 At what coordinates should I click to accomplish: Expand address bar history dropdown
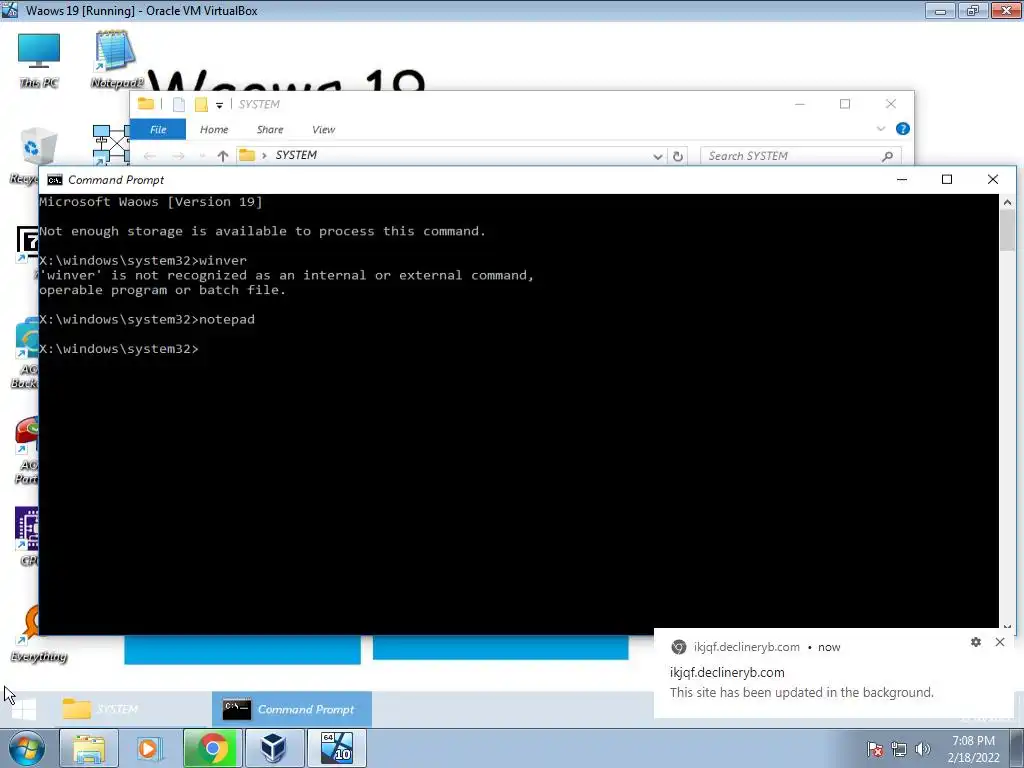click(658, 157)
